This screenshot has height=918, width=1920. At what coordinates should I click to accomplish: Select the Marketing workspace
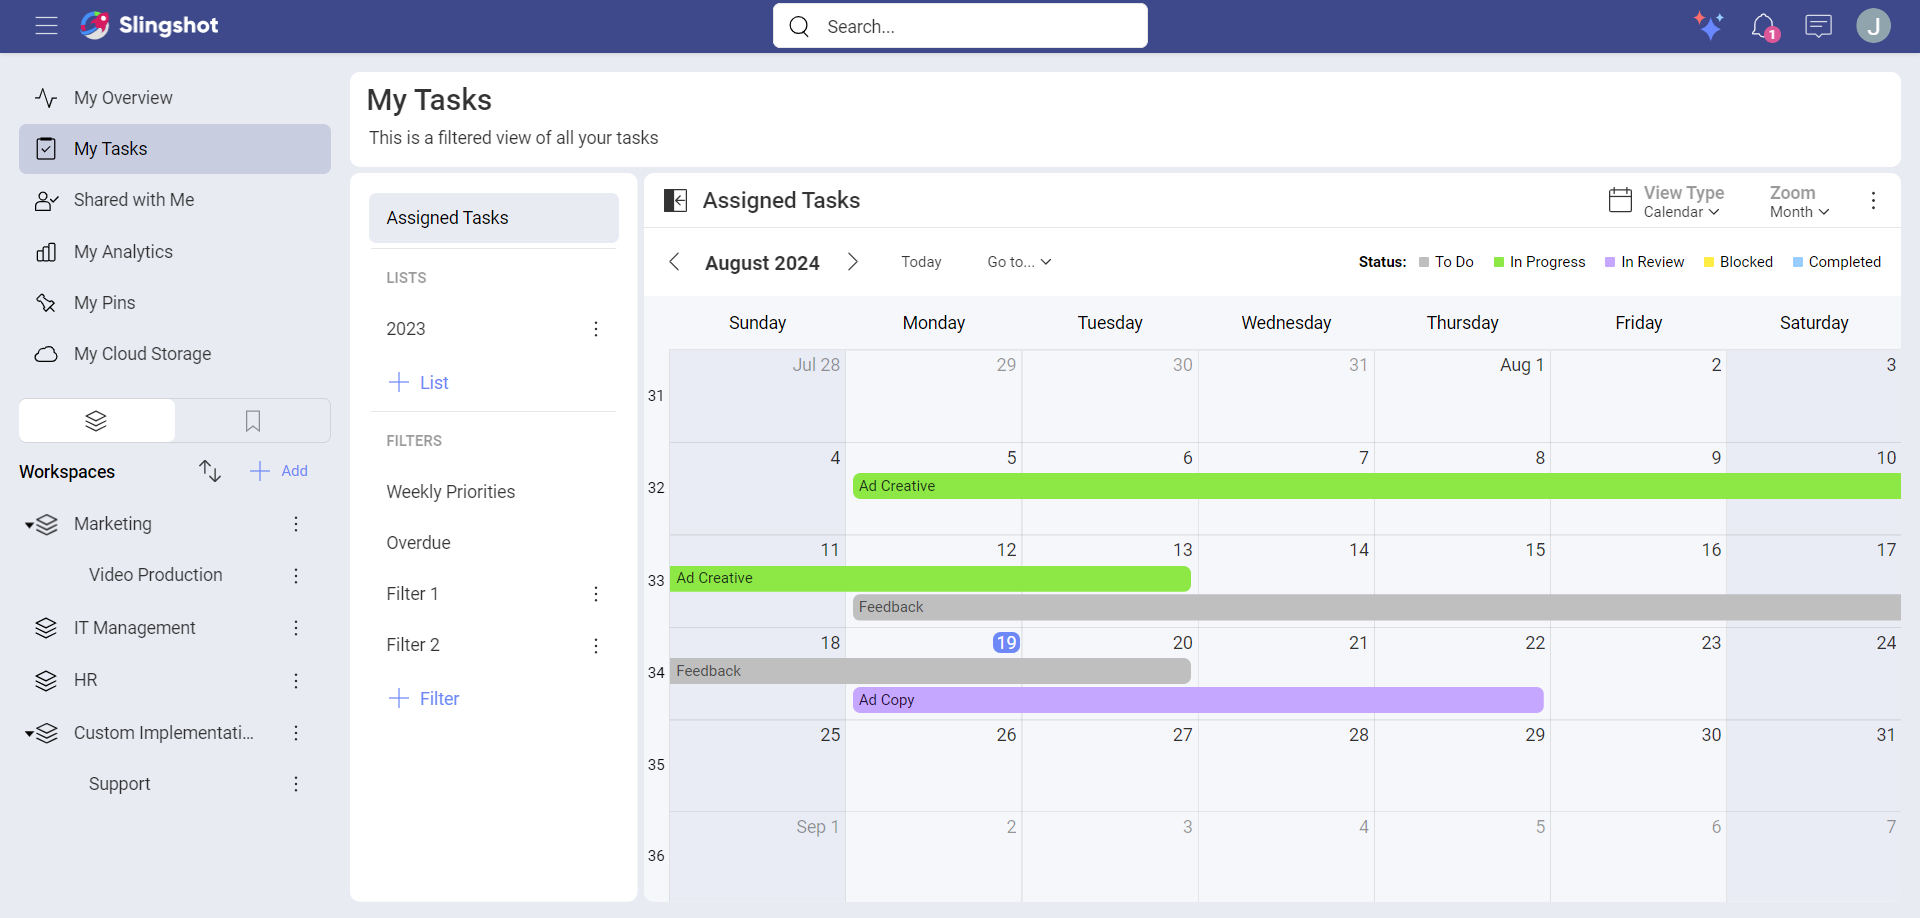113,524
